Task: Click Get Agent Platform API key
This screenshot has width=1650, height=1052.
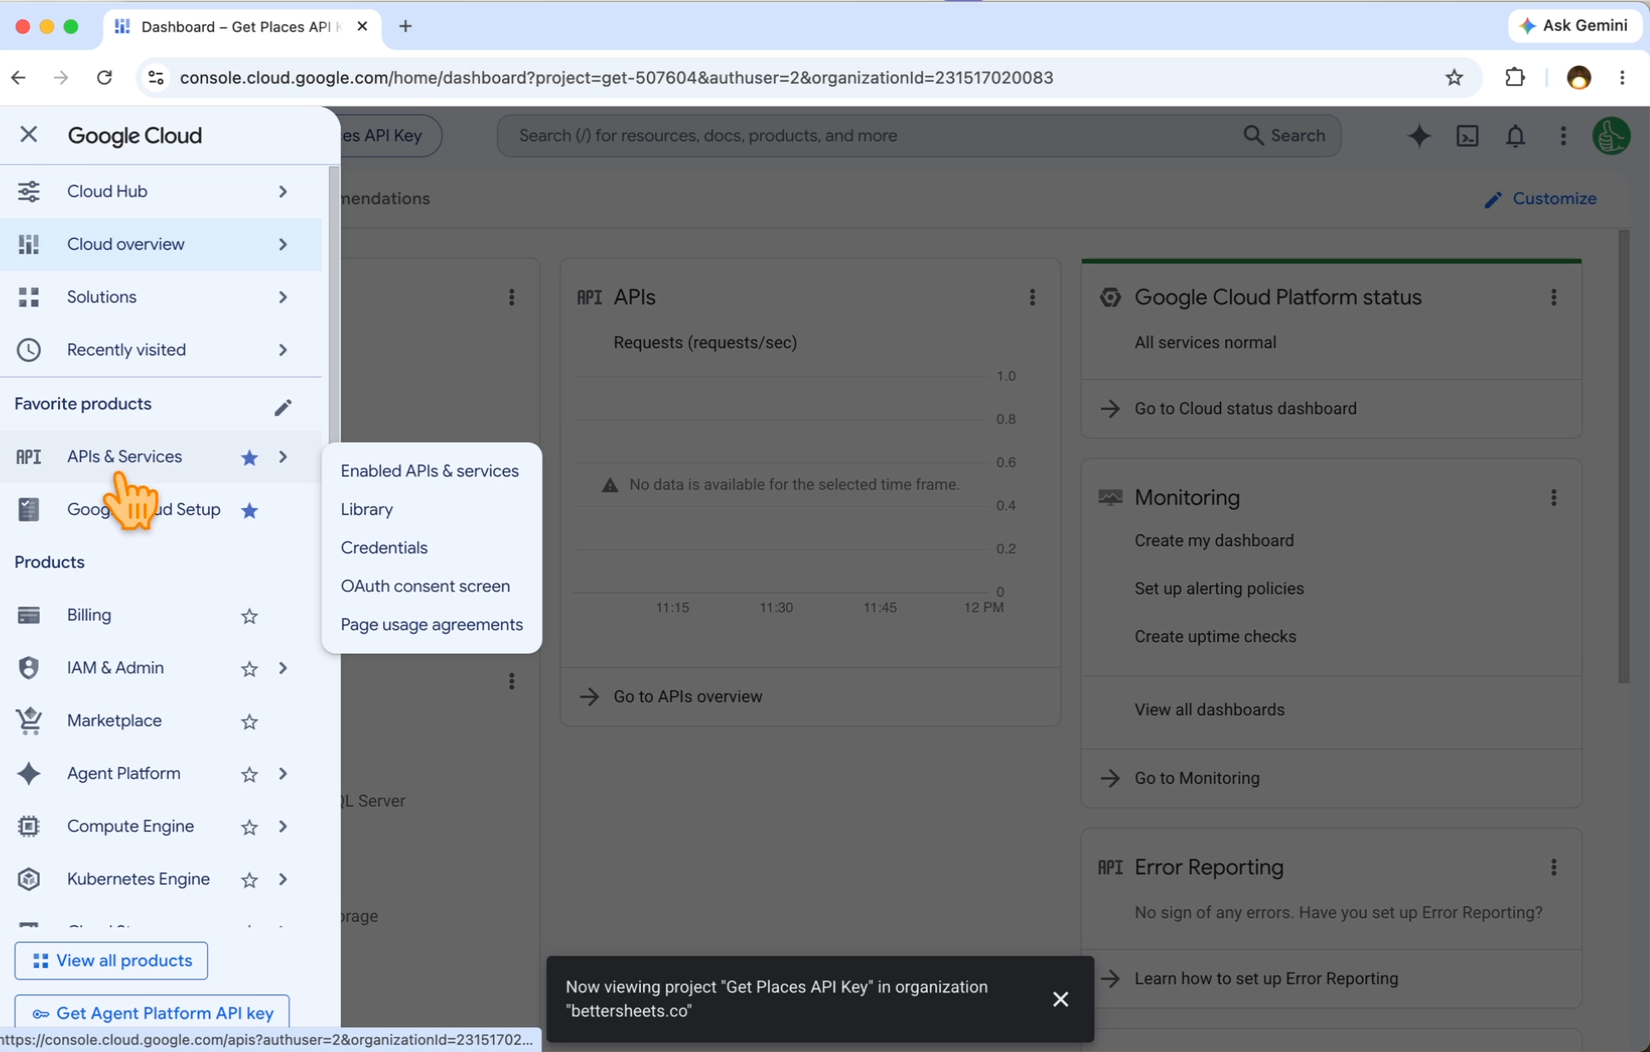Action: (x=152, y=1012)
